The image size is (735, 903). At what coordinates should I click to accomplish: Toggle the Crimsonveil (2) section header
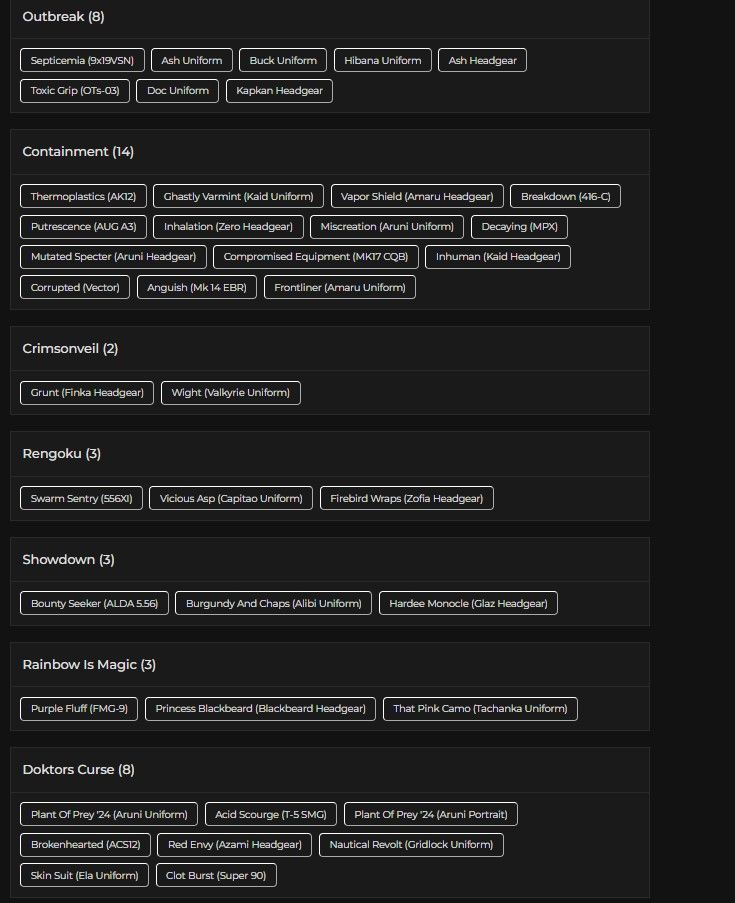click(x=70, y=349)
